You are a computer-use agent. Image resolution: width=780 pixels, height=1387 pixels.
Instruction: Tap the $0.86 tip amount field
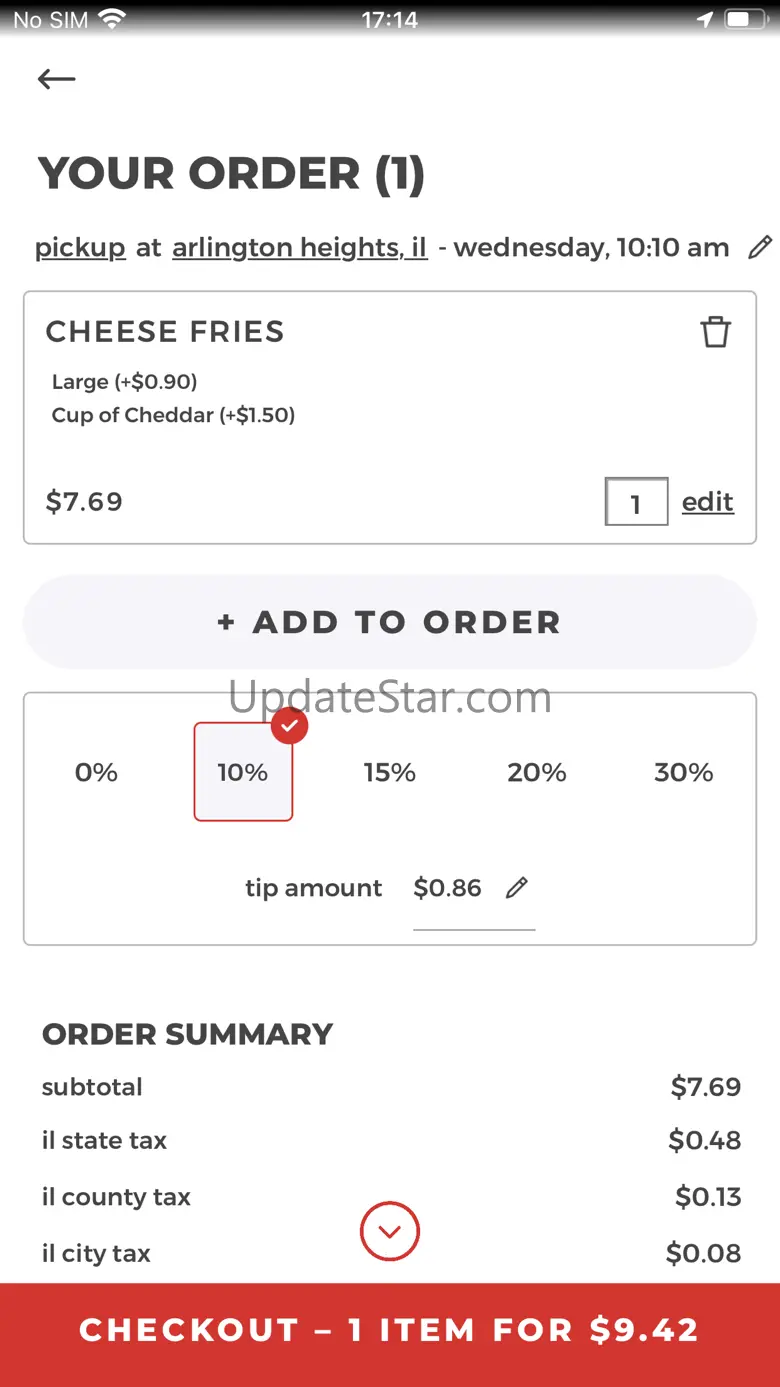tap(448, 888)
